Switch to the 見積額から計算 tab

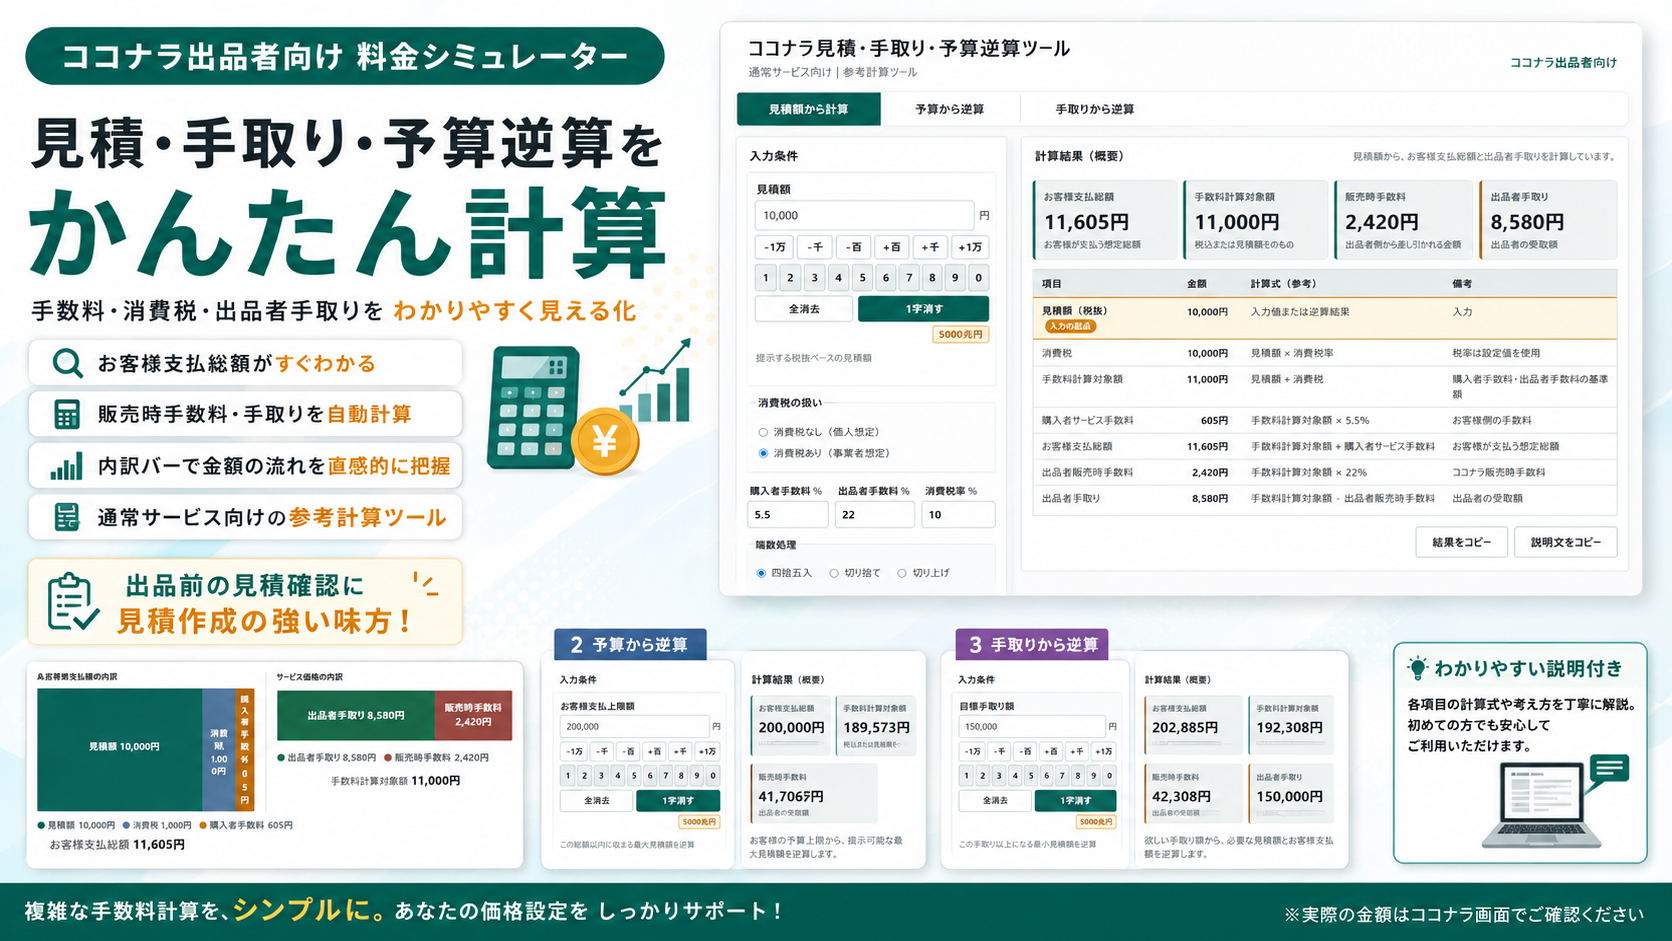tap(808, 109)
